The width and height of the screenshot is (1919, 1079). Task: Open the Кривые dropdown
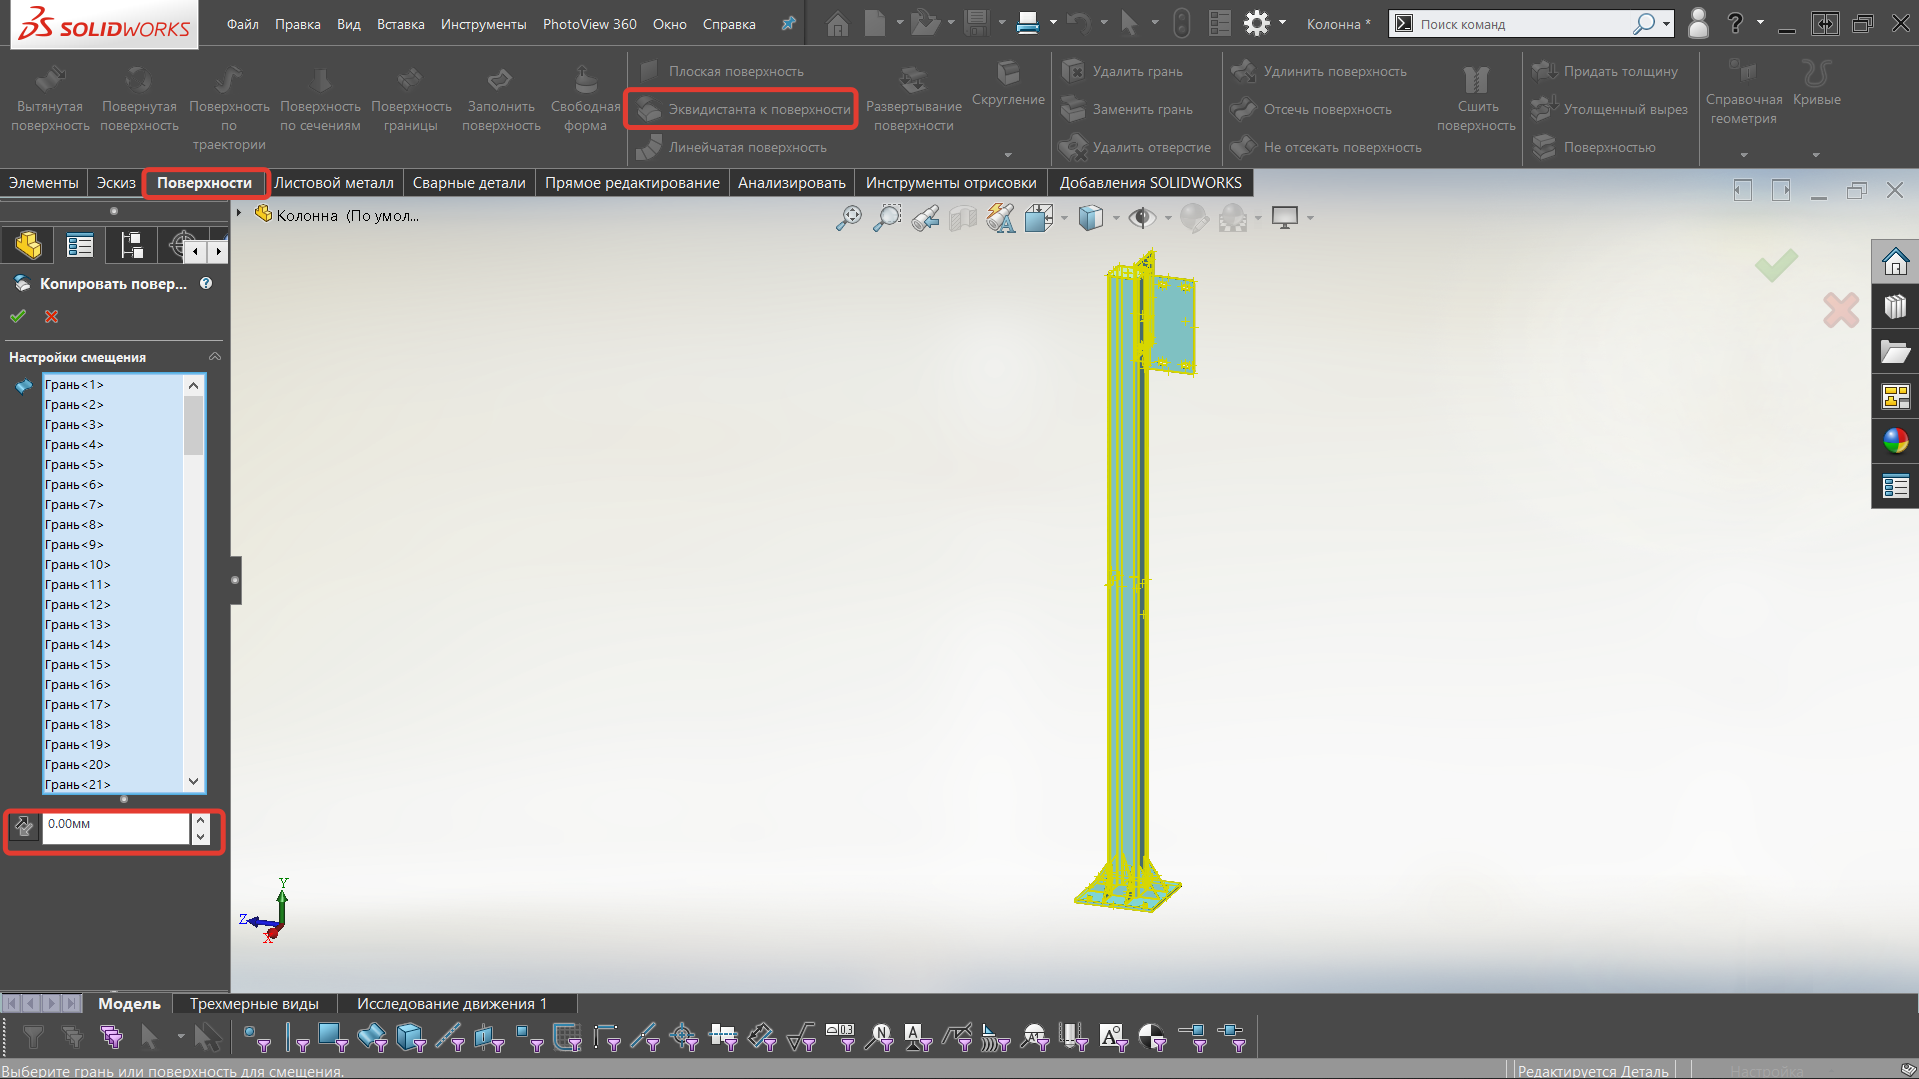1816,154
